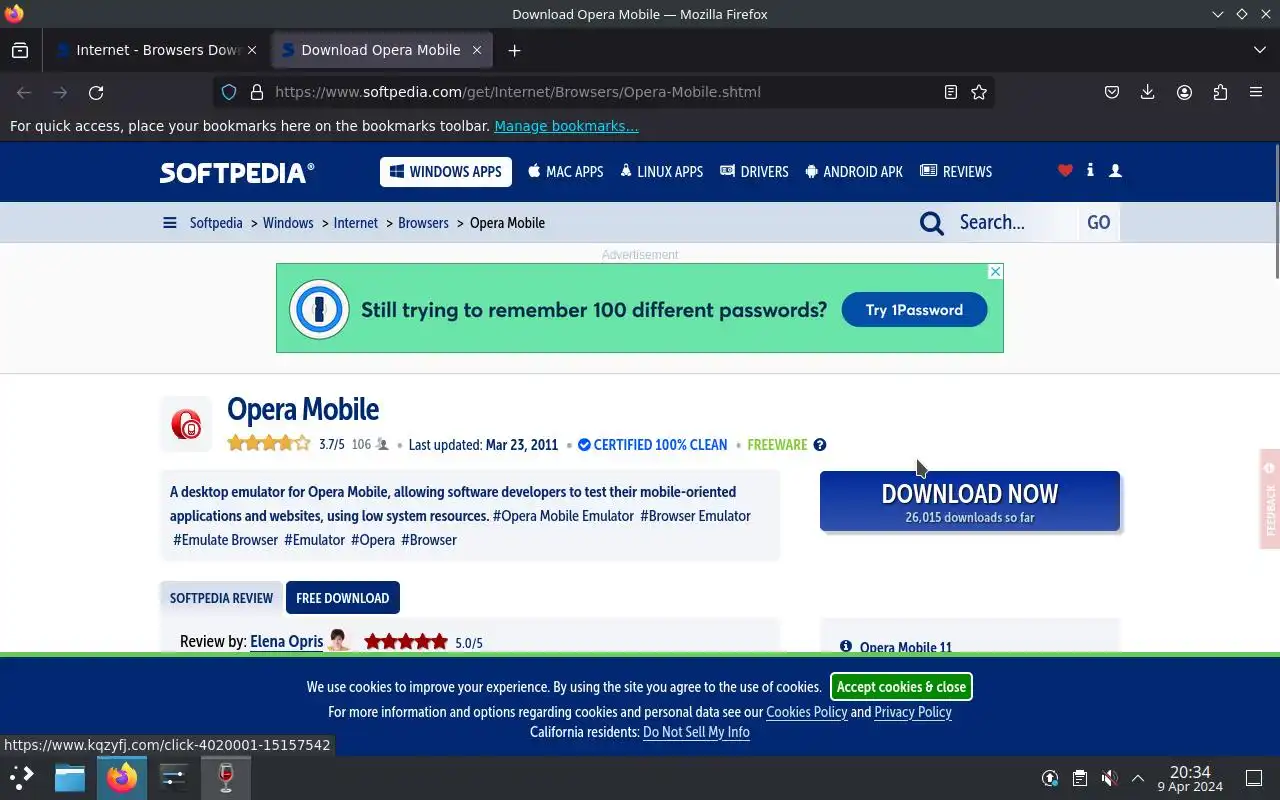Open the Reviews section
1280x800 pixels.
coord(956,172)
